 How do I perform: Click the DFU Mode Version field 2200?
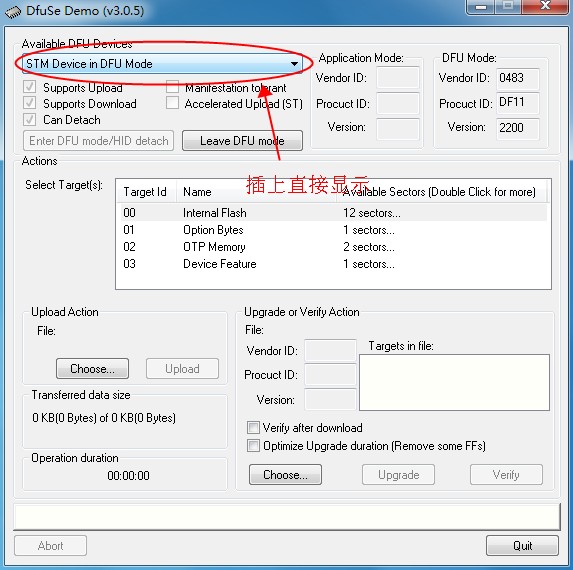click(x=517, y=128)
